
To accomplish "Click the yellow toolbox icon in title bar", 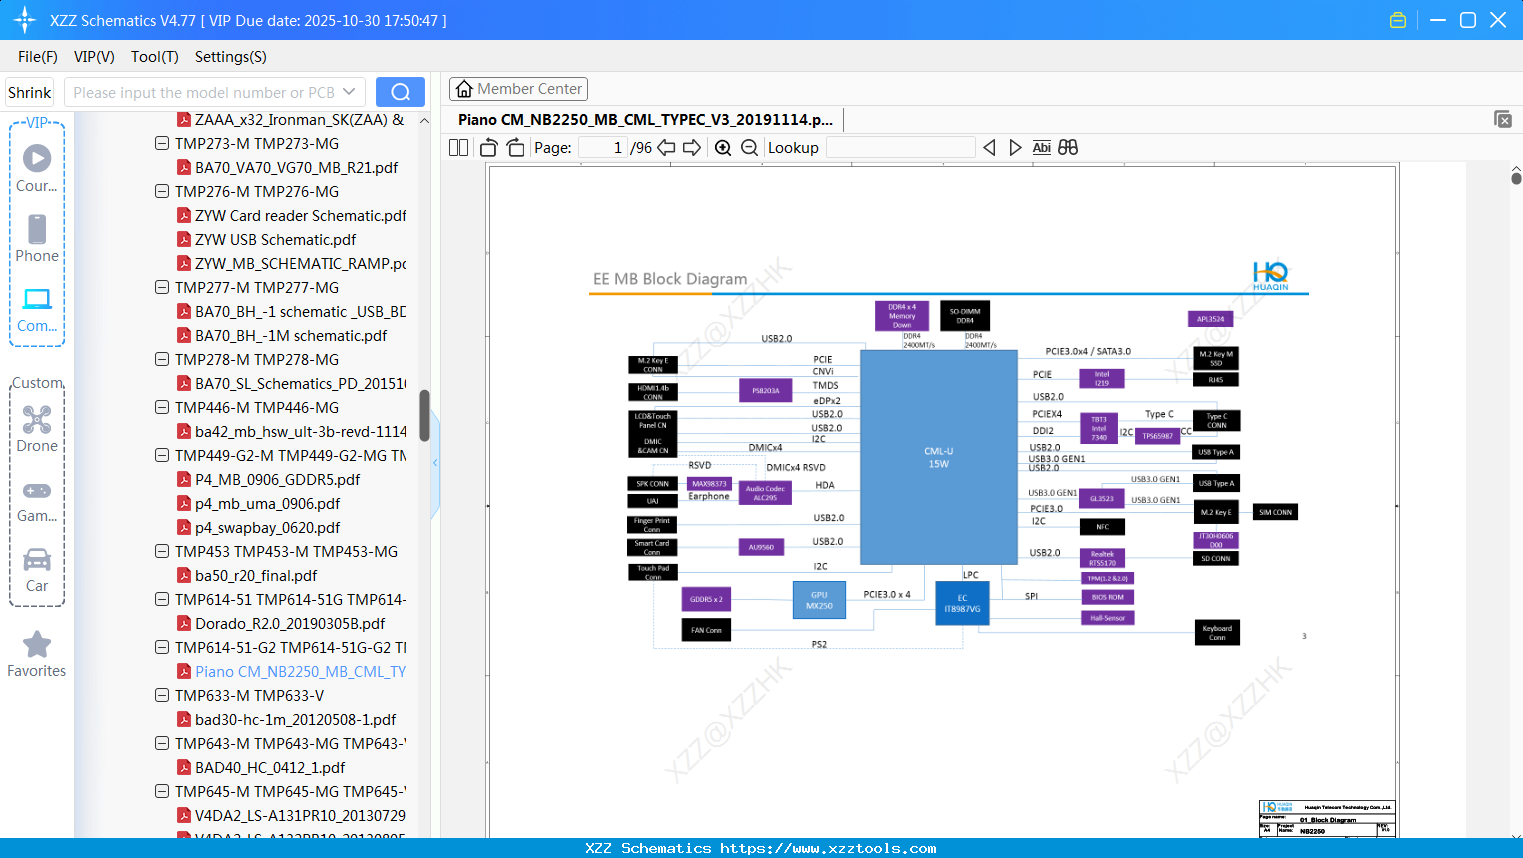I will tap(1398, 20).
